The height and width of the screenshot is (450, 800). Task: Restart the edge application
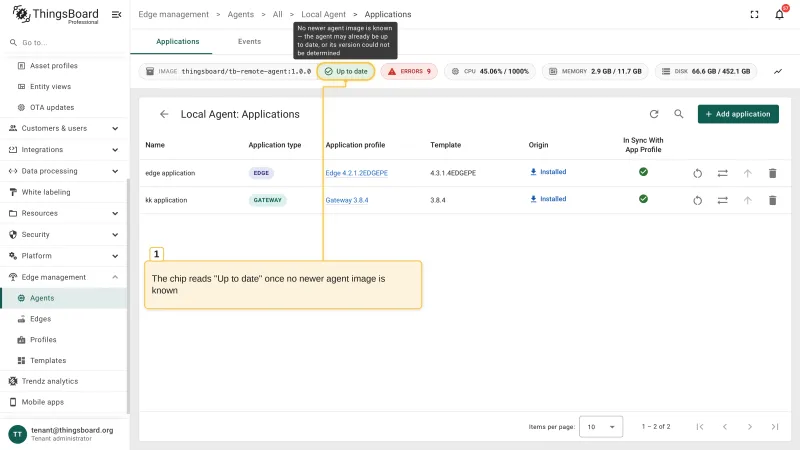pyautogui.click(x=697, y=173)
